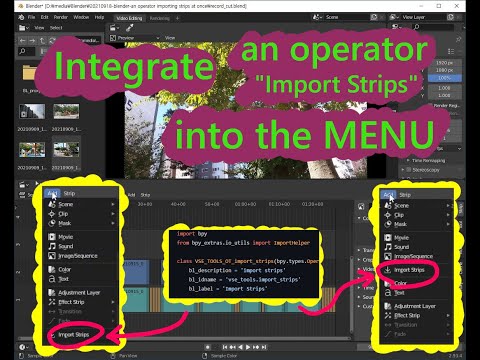Viewport: 480px width, 360px height.
Task: Click Import Strips under Image/Sequence in right menu
Action: 417,270
